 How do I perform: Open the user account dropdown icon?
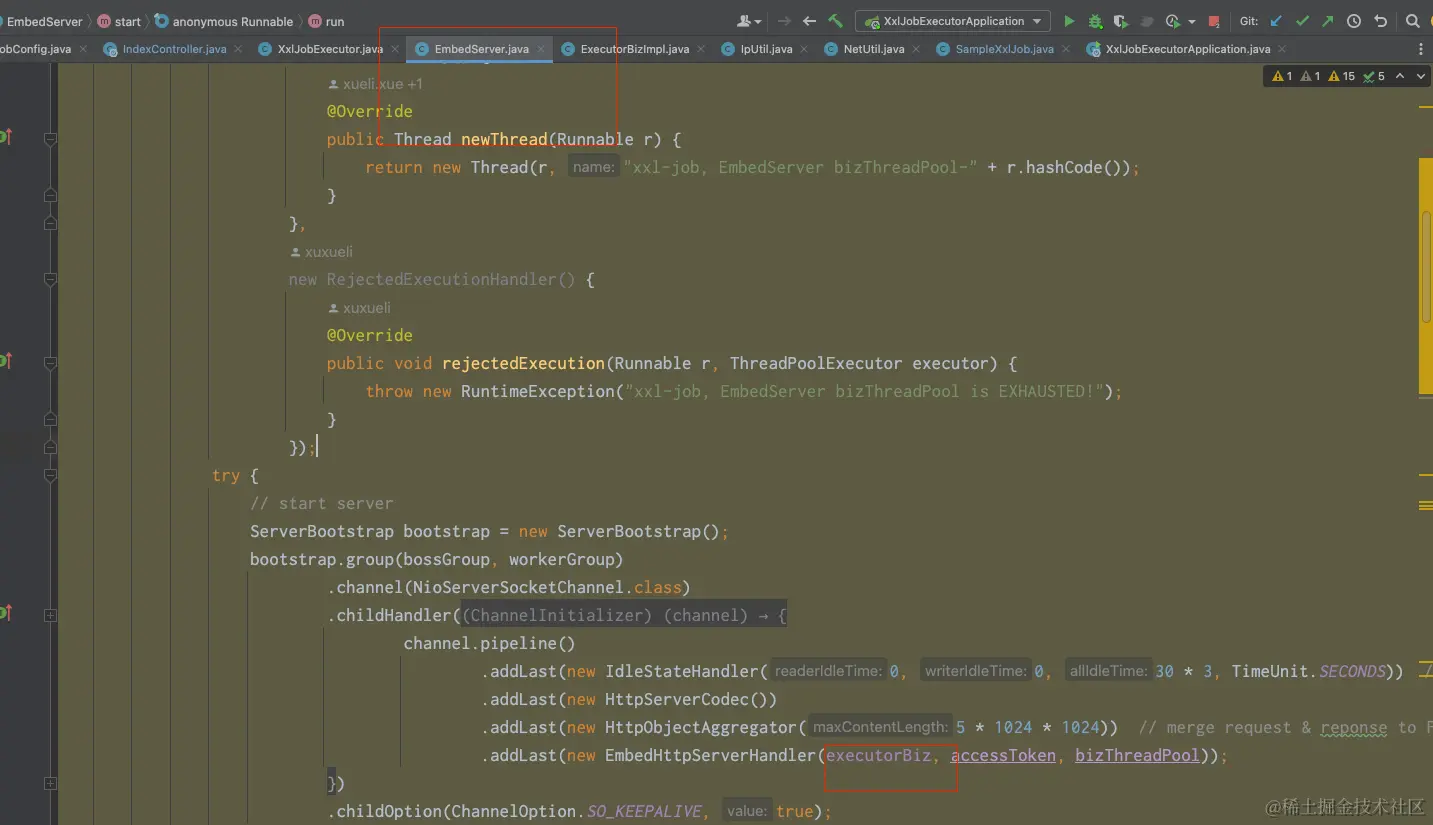tap(748, 21)
